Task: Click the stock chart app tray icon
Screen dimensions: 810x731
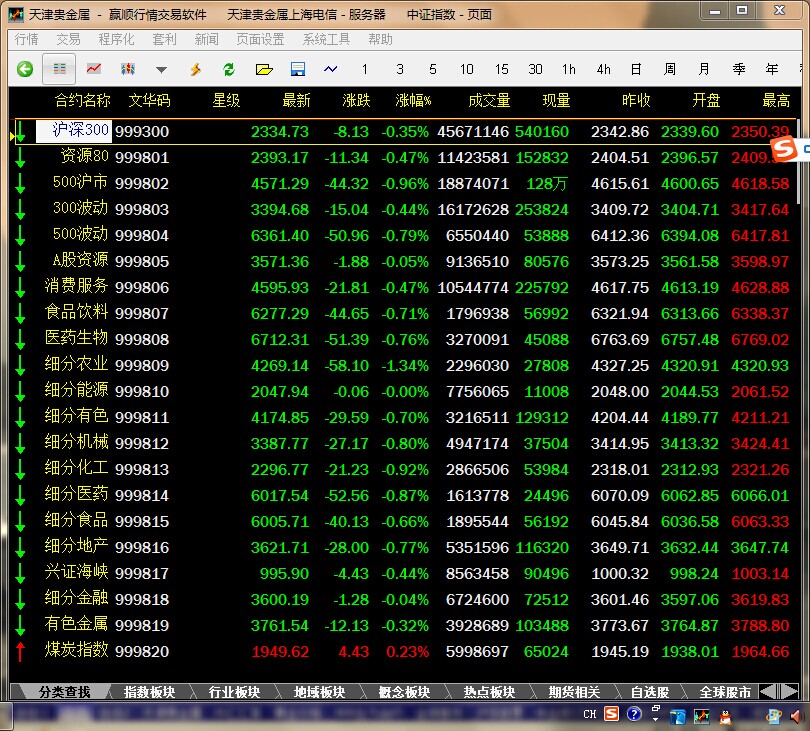Action: 702,717
